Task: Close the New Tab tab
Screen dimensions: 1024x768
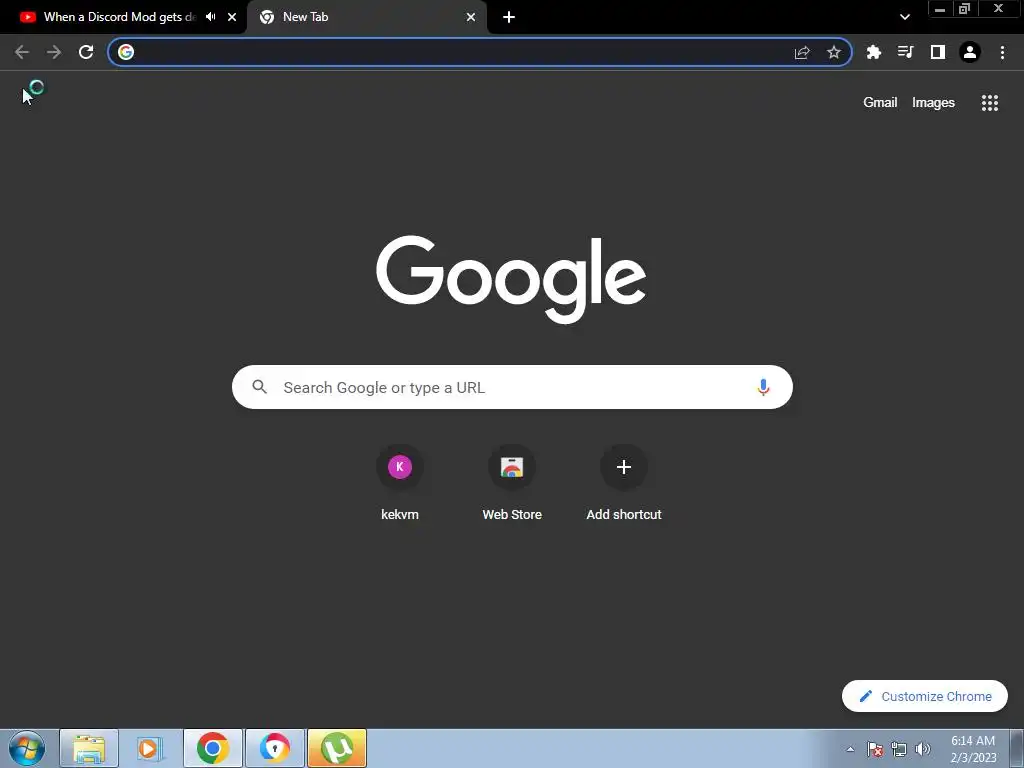Action: 471,17
